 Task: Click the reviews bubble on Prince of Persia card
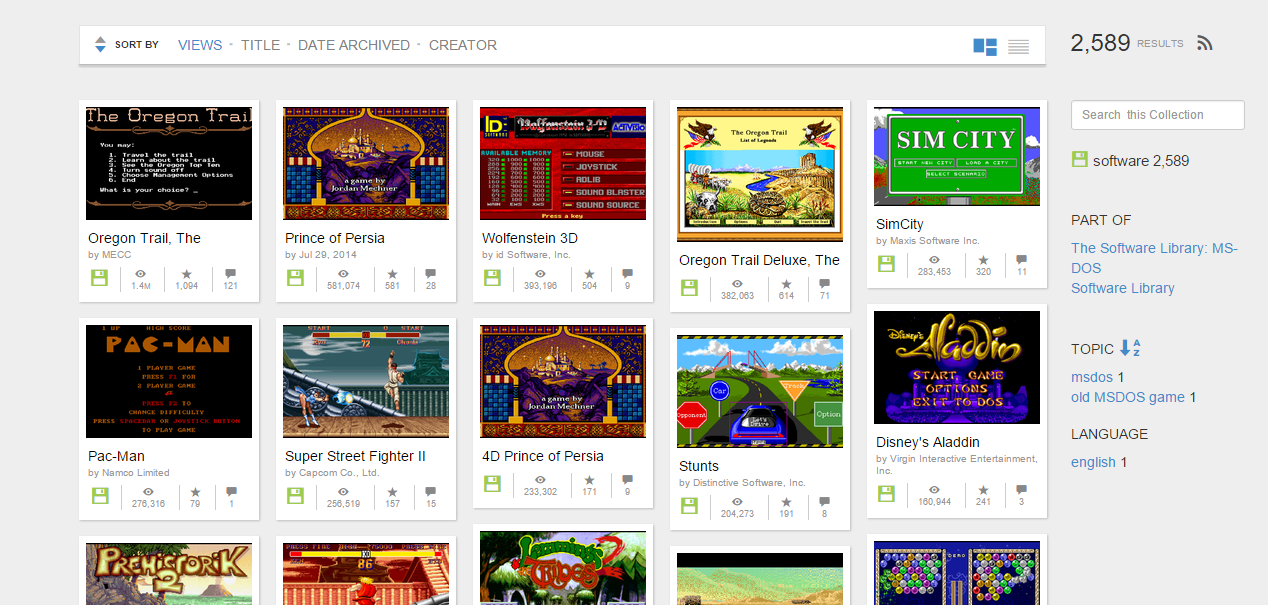pos(431,273)
